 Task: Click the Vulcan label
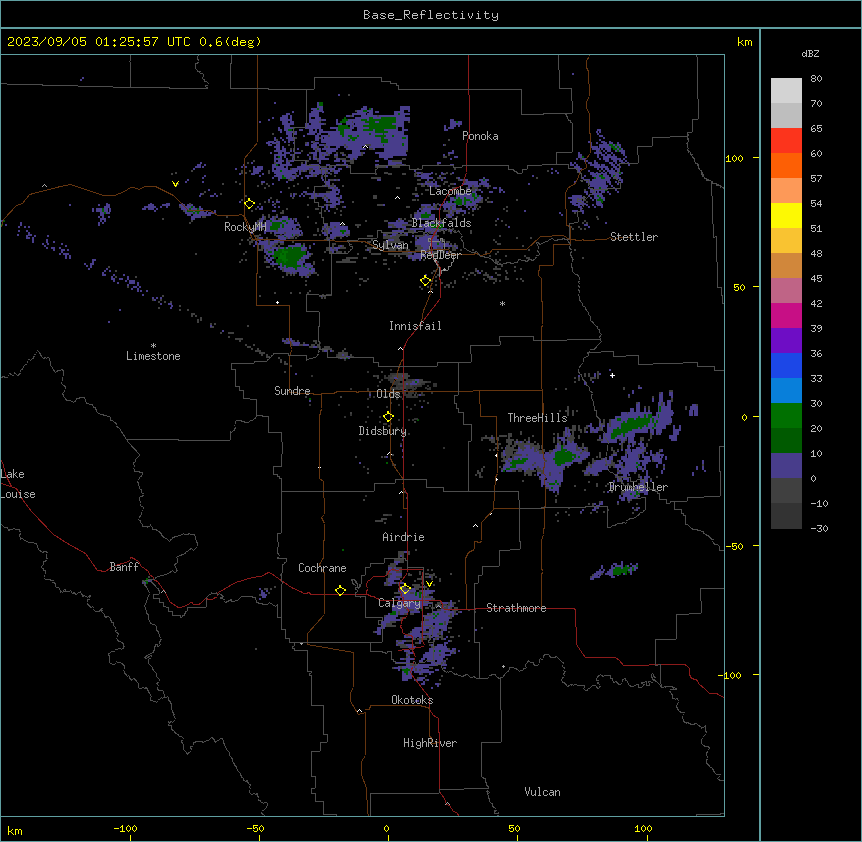pyautogui.click(x=543, y=792)
